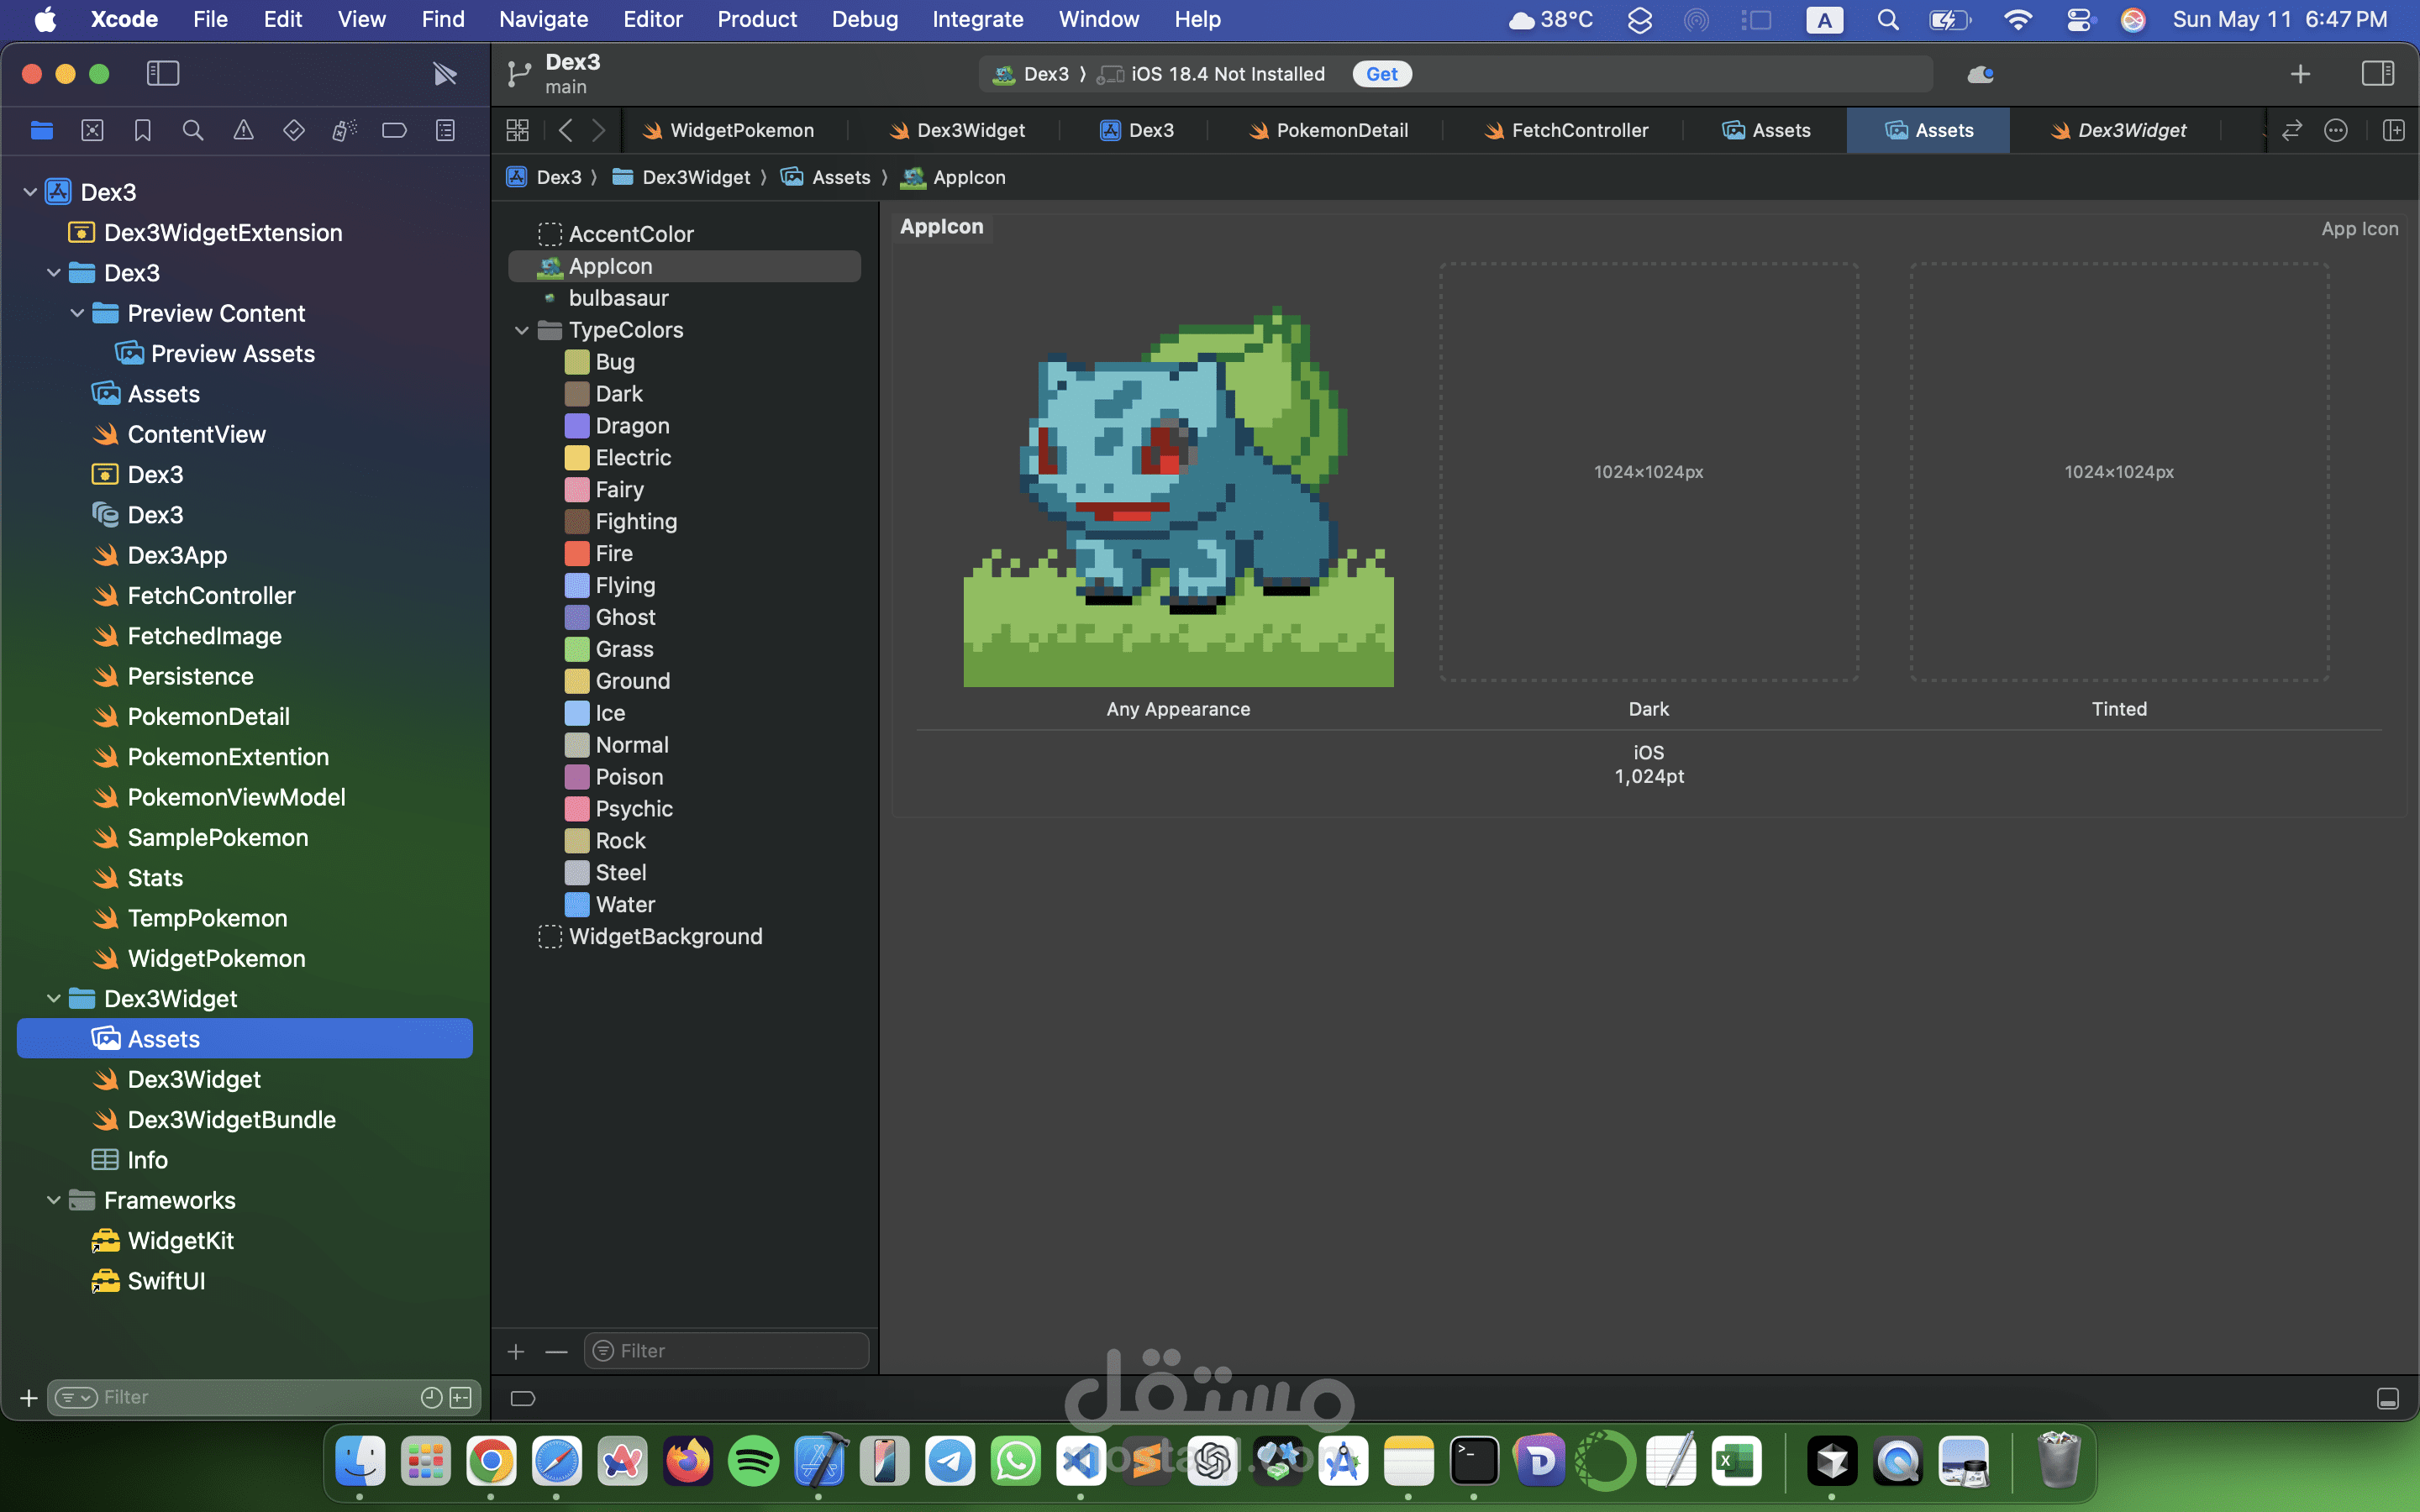
Task: Open the Product menu
Action: pos(757,19)
